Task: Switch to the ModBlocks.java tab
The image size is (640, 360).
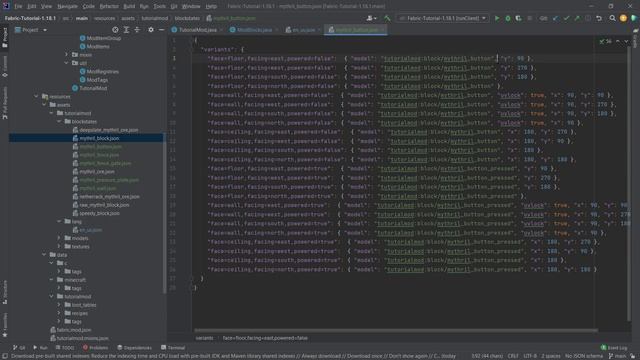Action: 253,30
